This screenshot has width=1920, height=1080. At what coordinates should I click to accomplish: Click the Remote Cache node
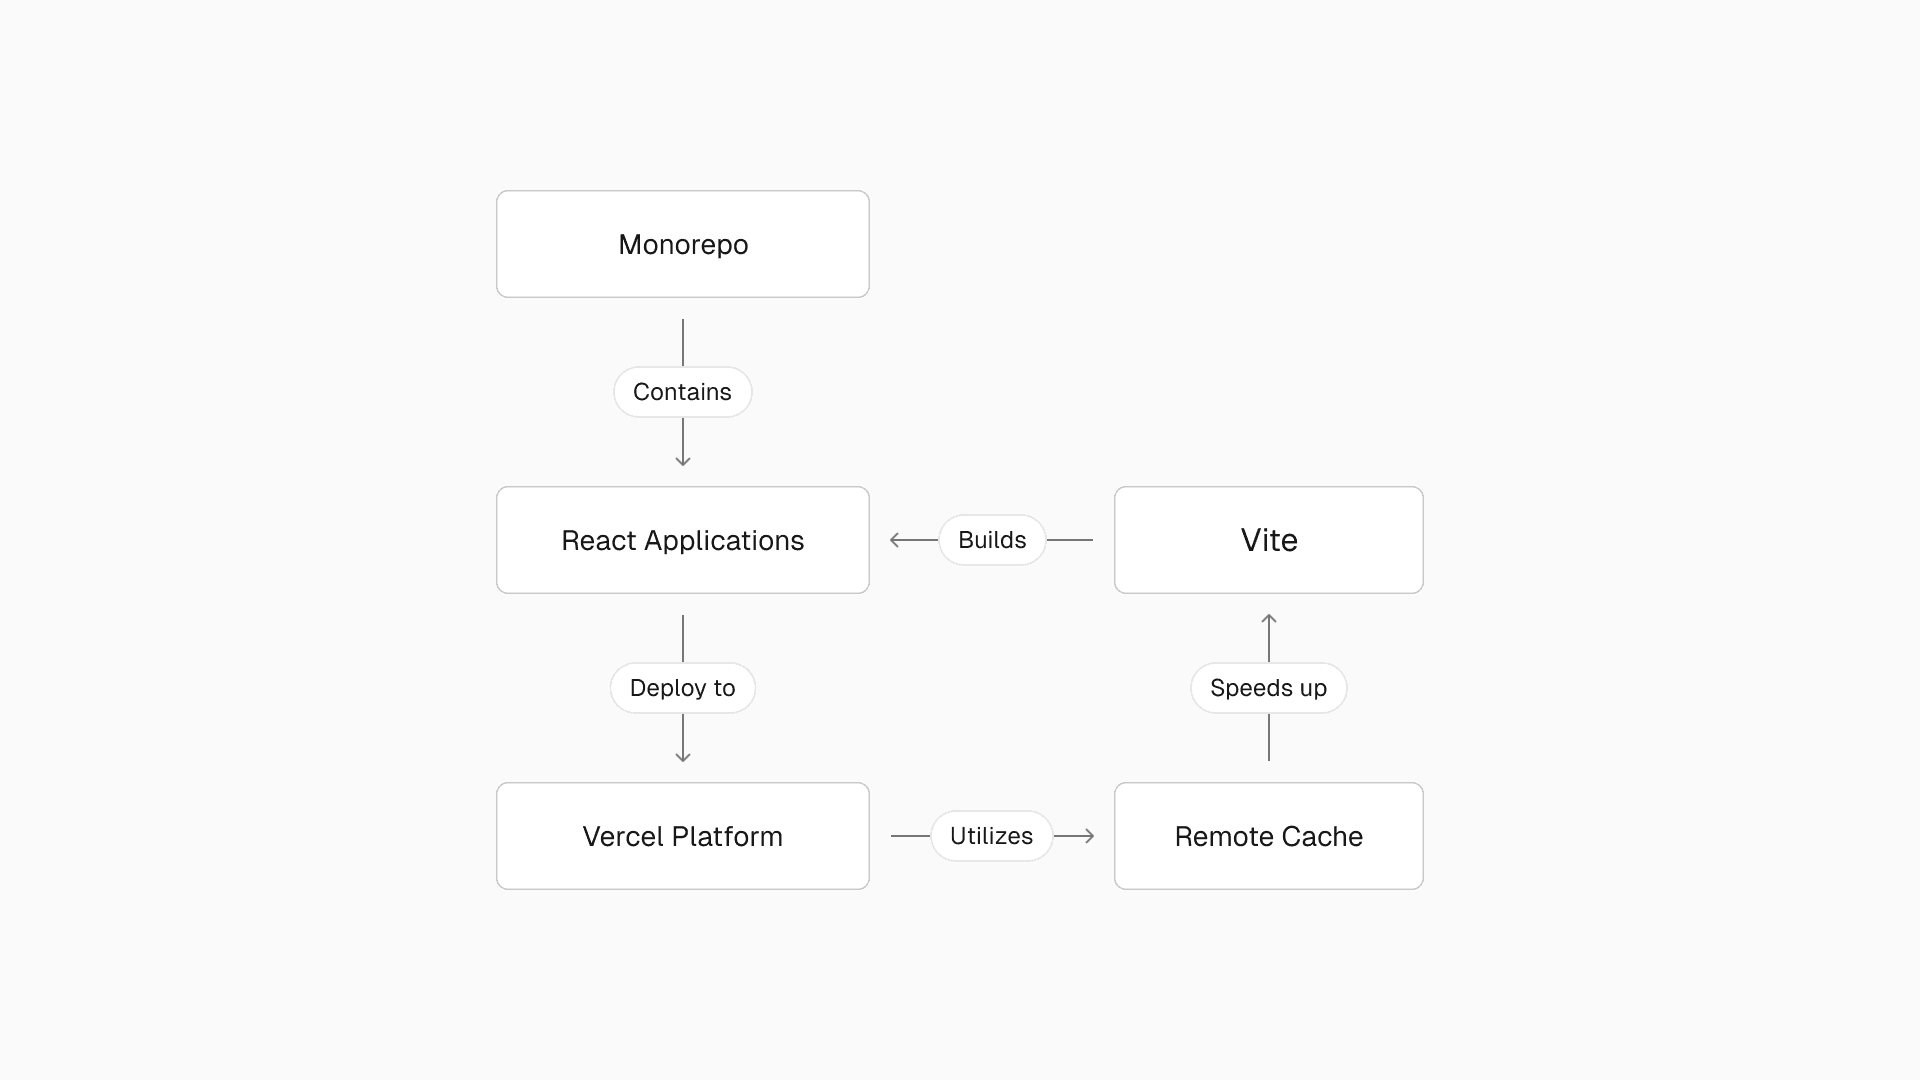tap(1268, 836)
